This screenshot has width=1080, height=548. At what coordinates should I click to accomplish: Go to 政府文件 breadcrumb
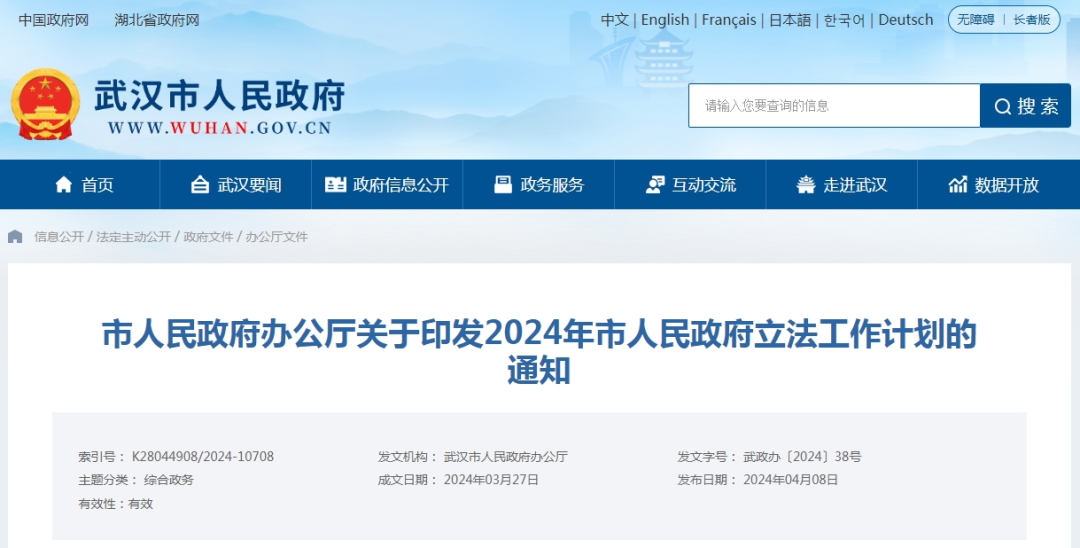click(208, 237)
